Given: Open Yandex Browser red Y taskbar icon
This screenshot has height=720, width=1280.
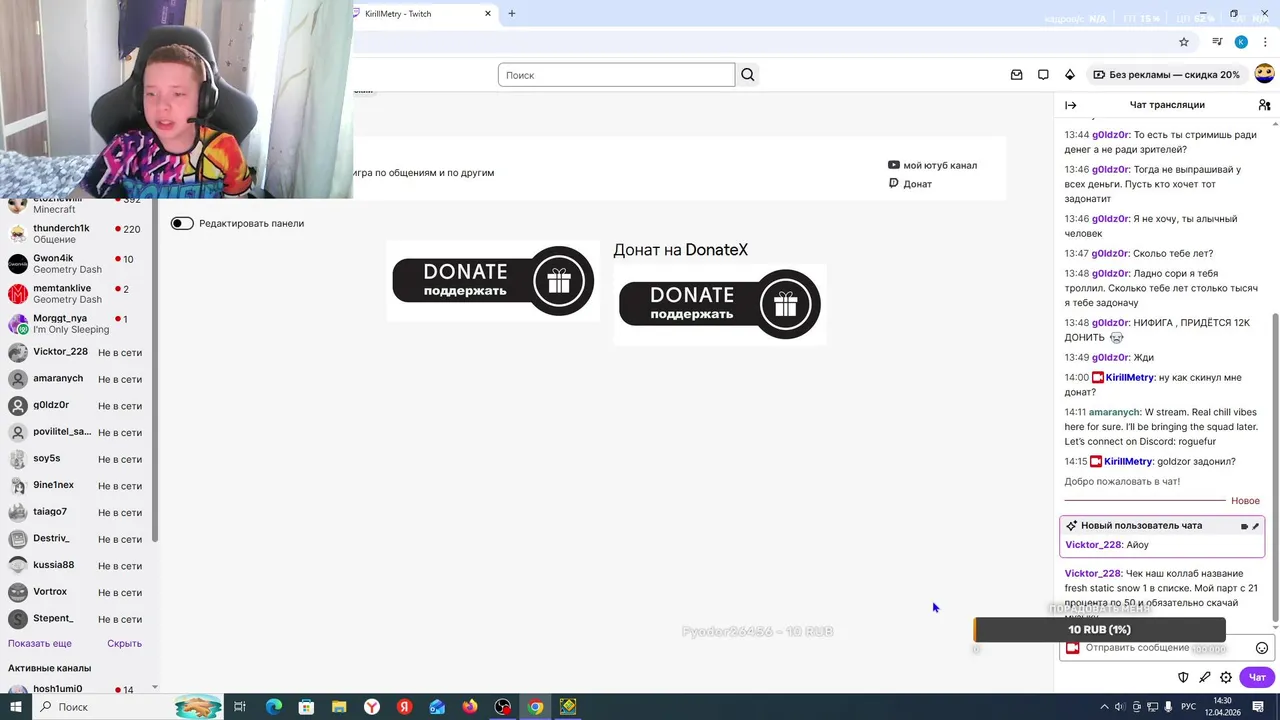Looking at the screenshot, I should (x=372, y=707).
